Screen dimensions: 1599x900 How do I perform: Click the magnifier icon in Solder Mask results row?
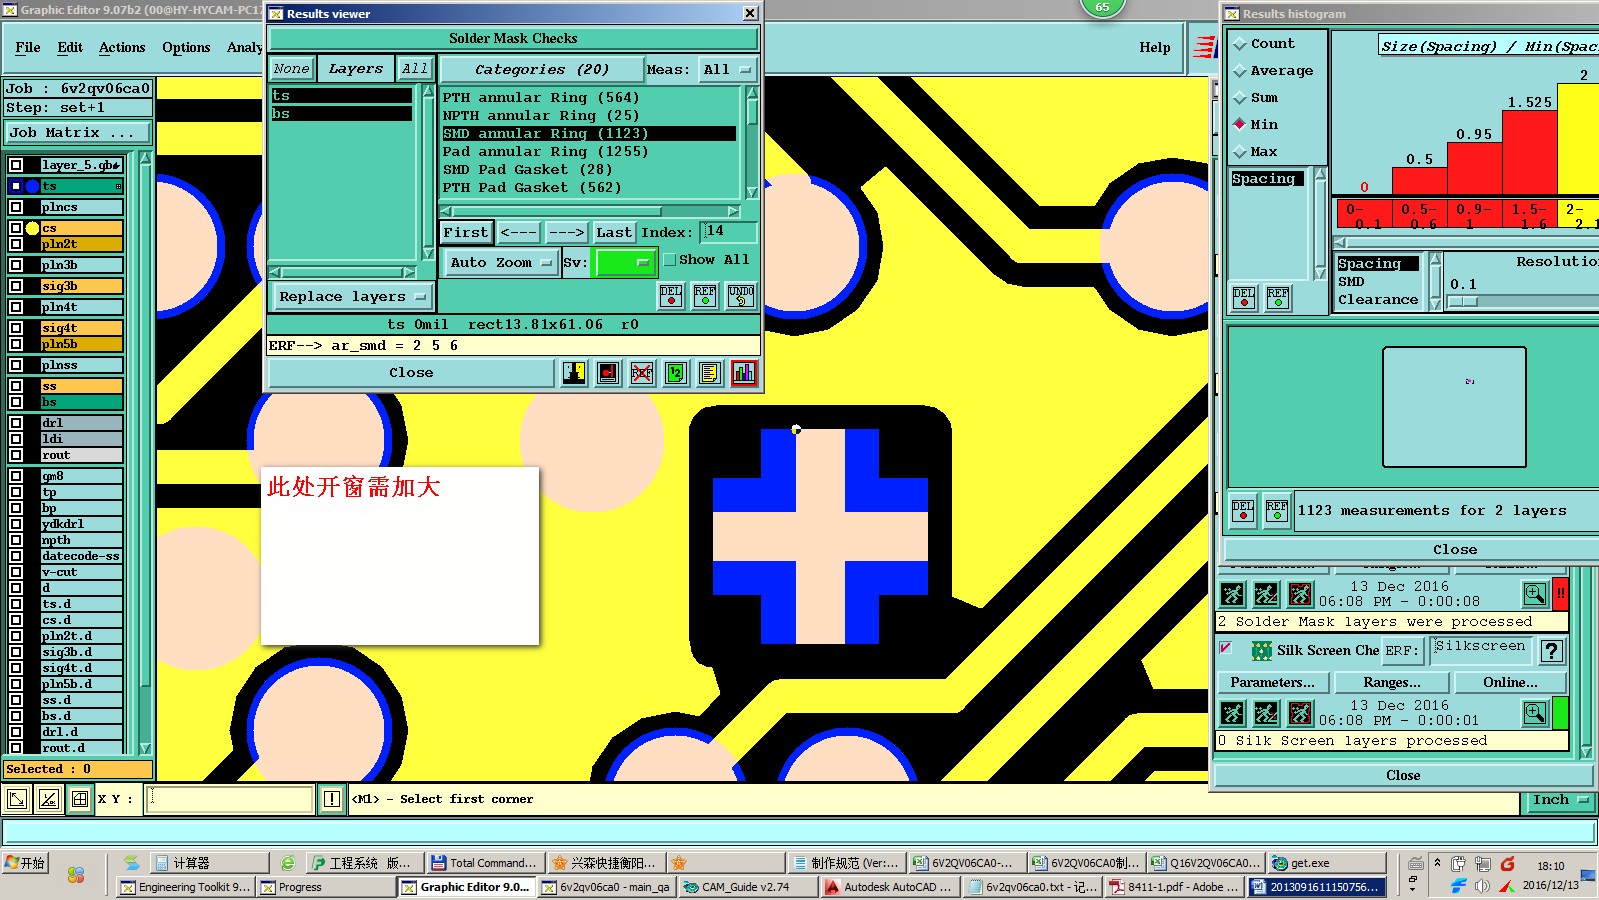(x=1535, y=595)
